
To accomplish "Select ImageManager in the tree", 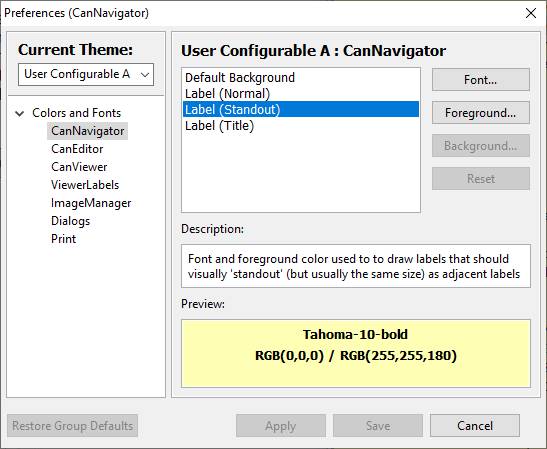I will coord(91,203).
